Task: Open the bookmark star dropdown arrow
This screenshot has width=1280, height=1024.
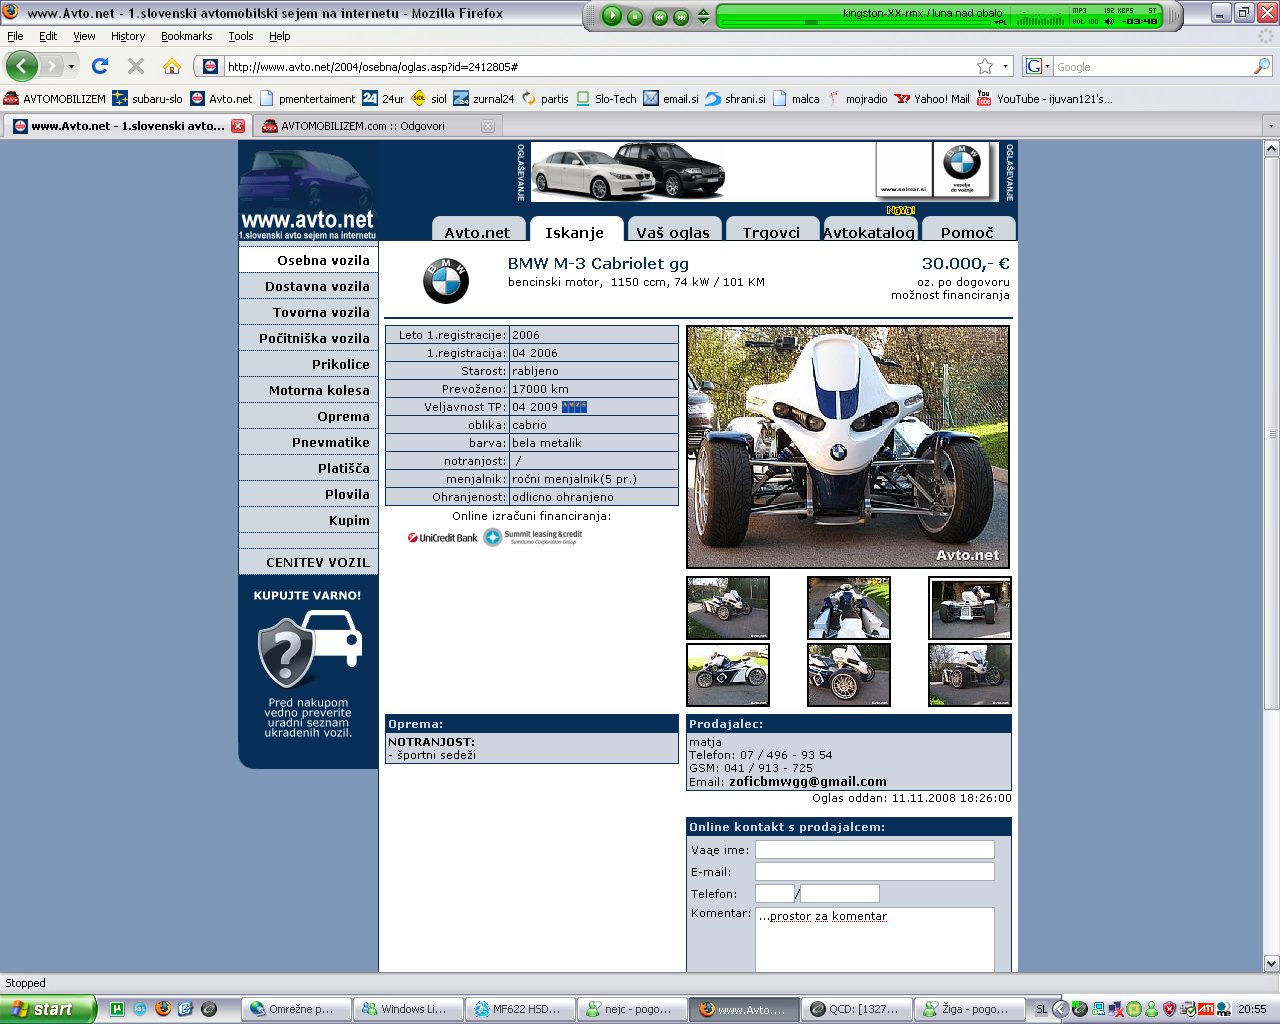Action: click(x=1006, y=67)
